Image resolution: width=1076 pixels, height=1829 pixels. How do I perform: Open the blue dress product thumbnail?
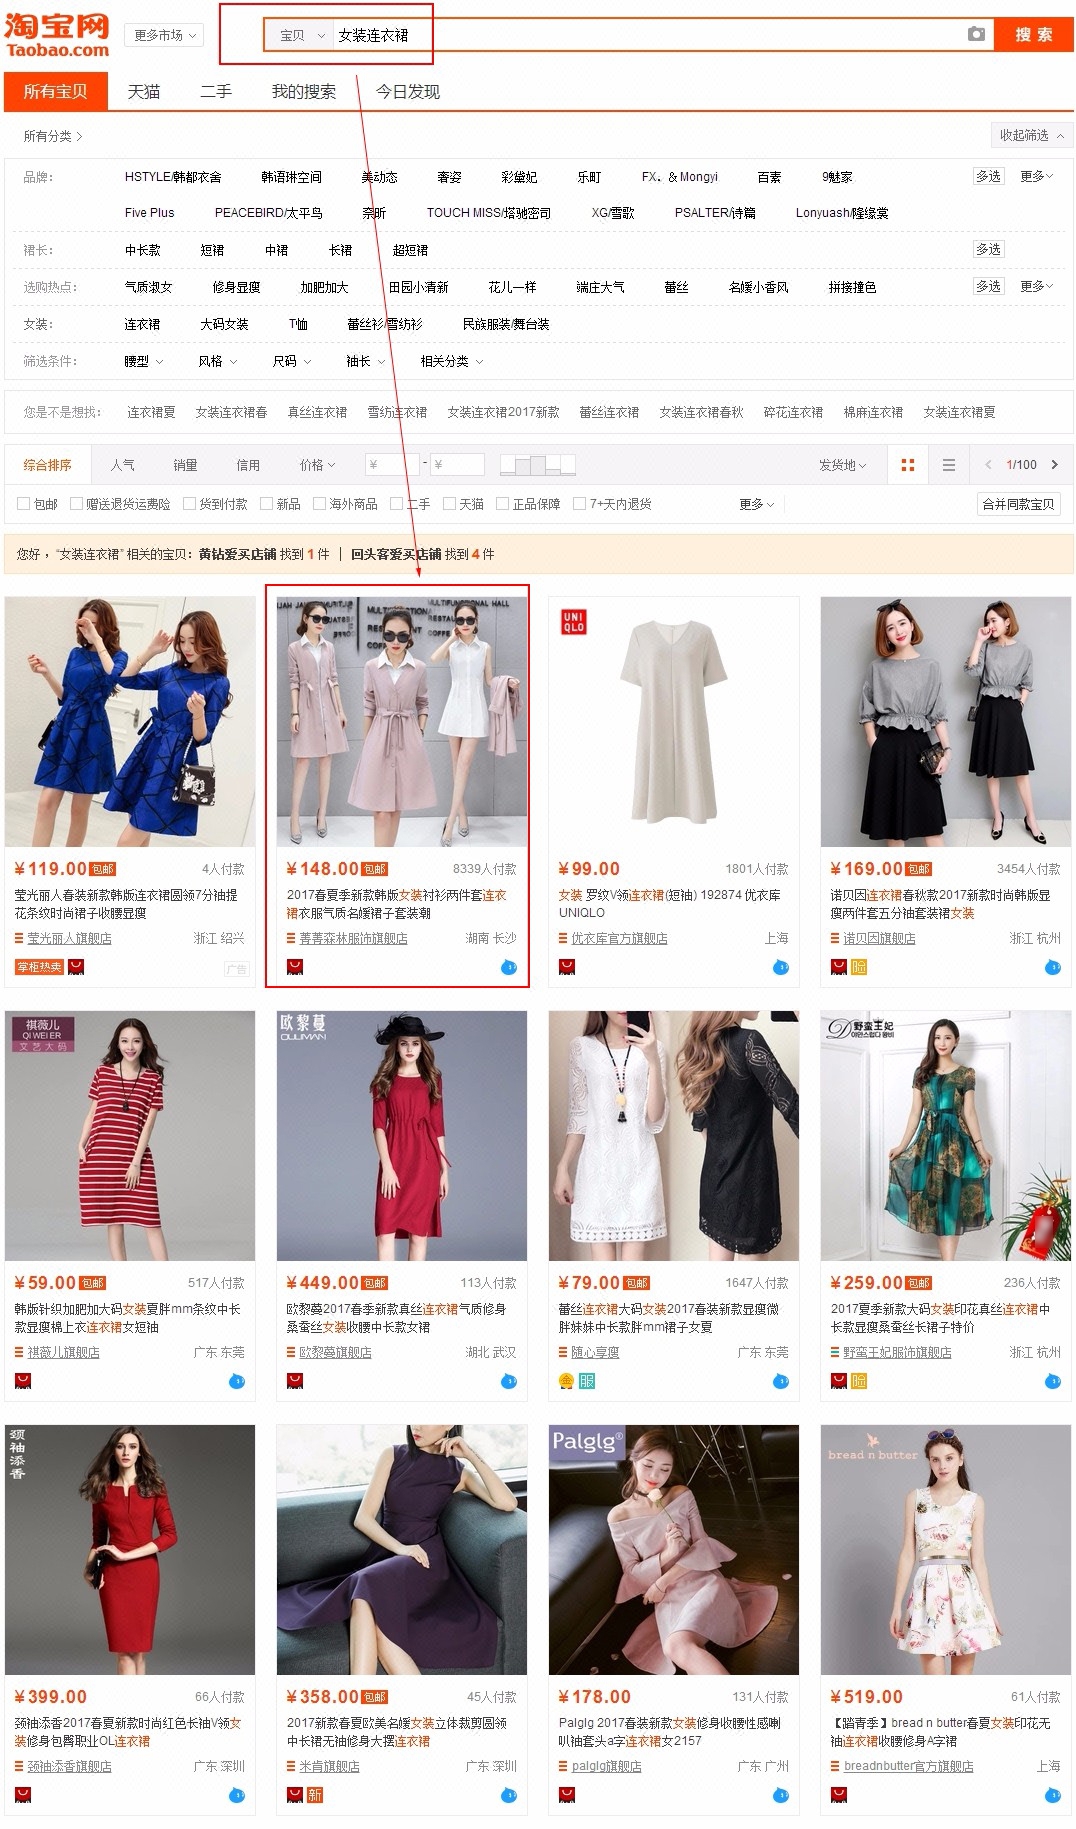(130, 721)
